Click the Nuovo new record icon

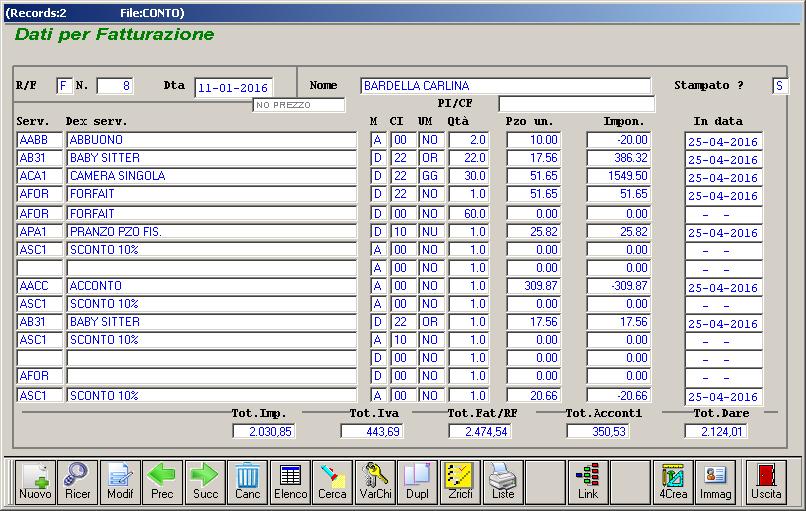click(35, 481)
